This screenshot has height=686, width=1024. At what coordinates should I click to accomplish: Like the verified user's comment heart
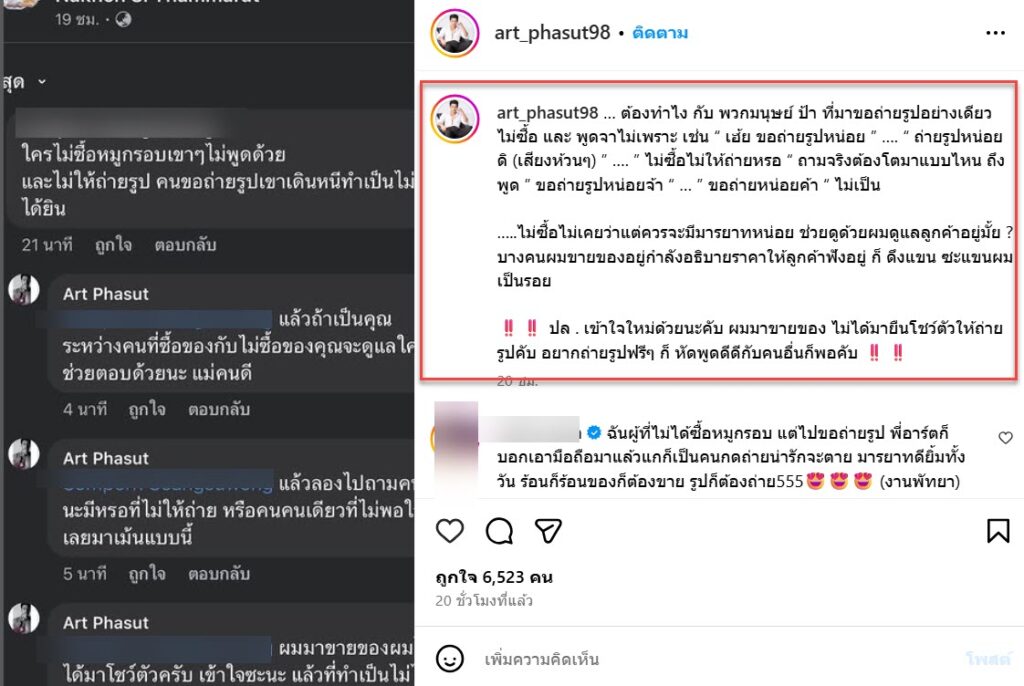1006,438
